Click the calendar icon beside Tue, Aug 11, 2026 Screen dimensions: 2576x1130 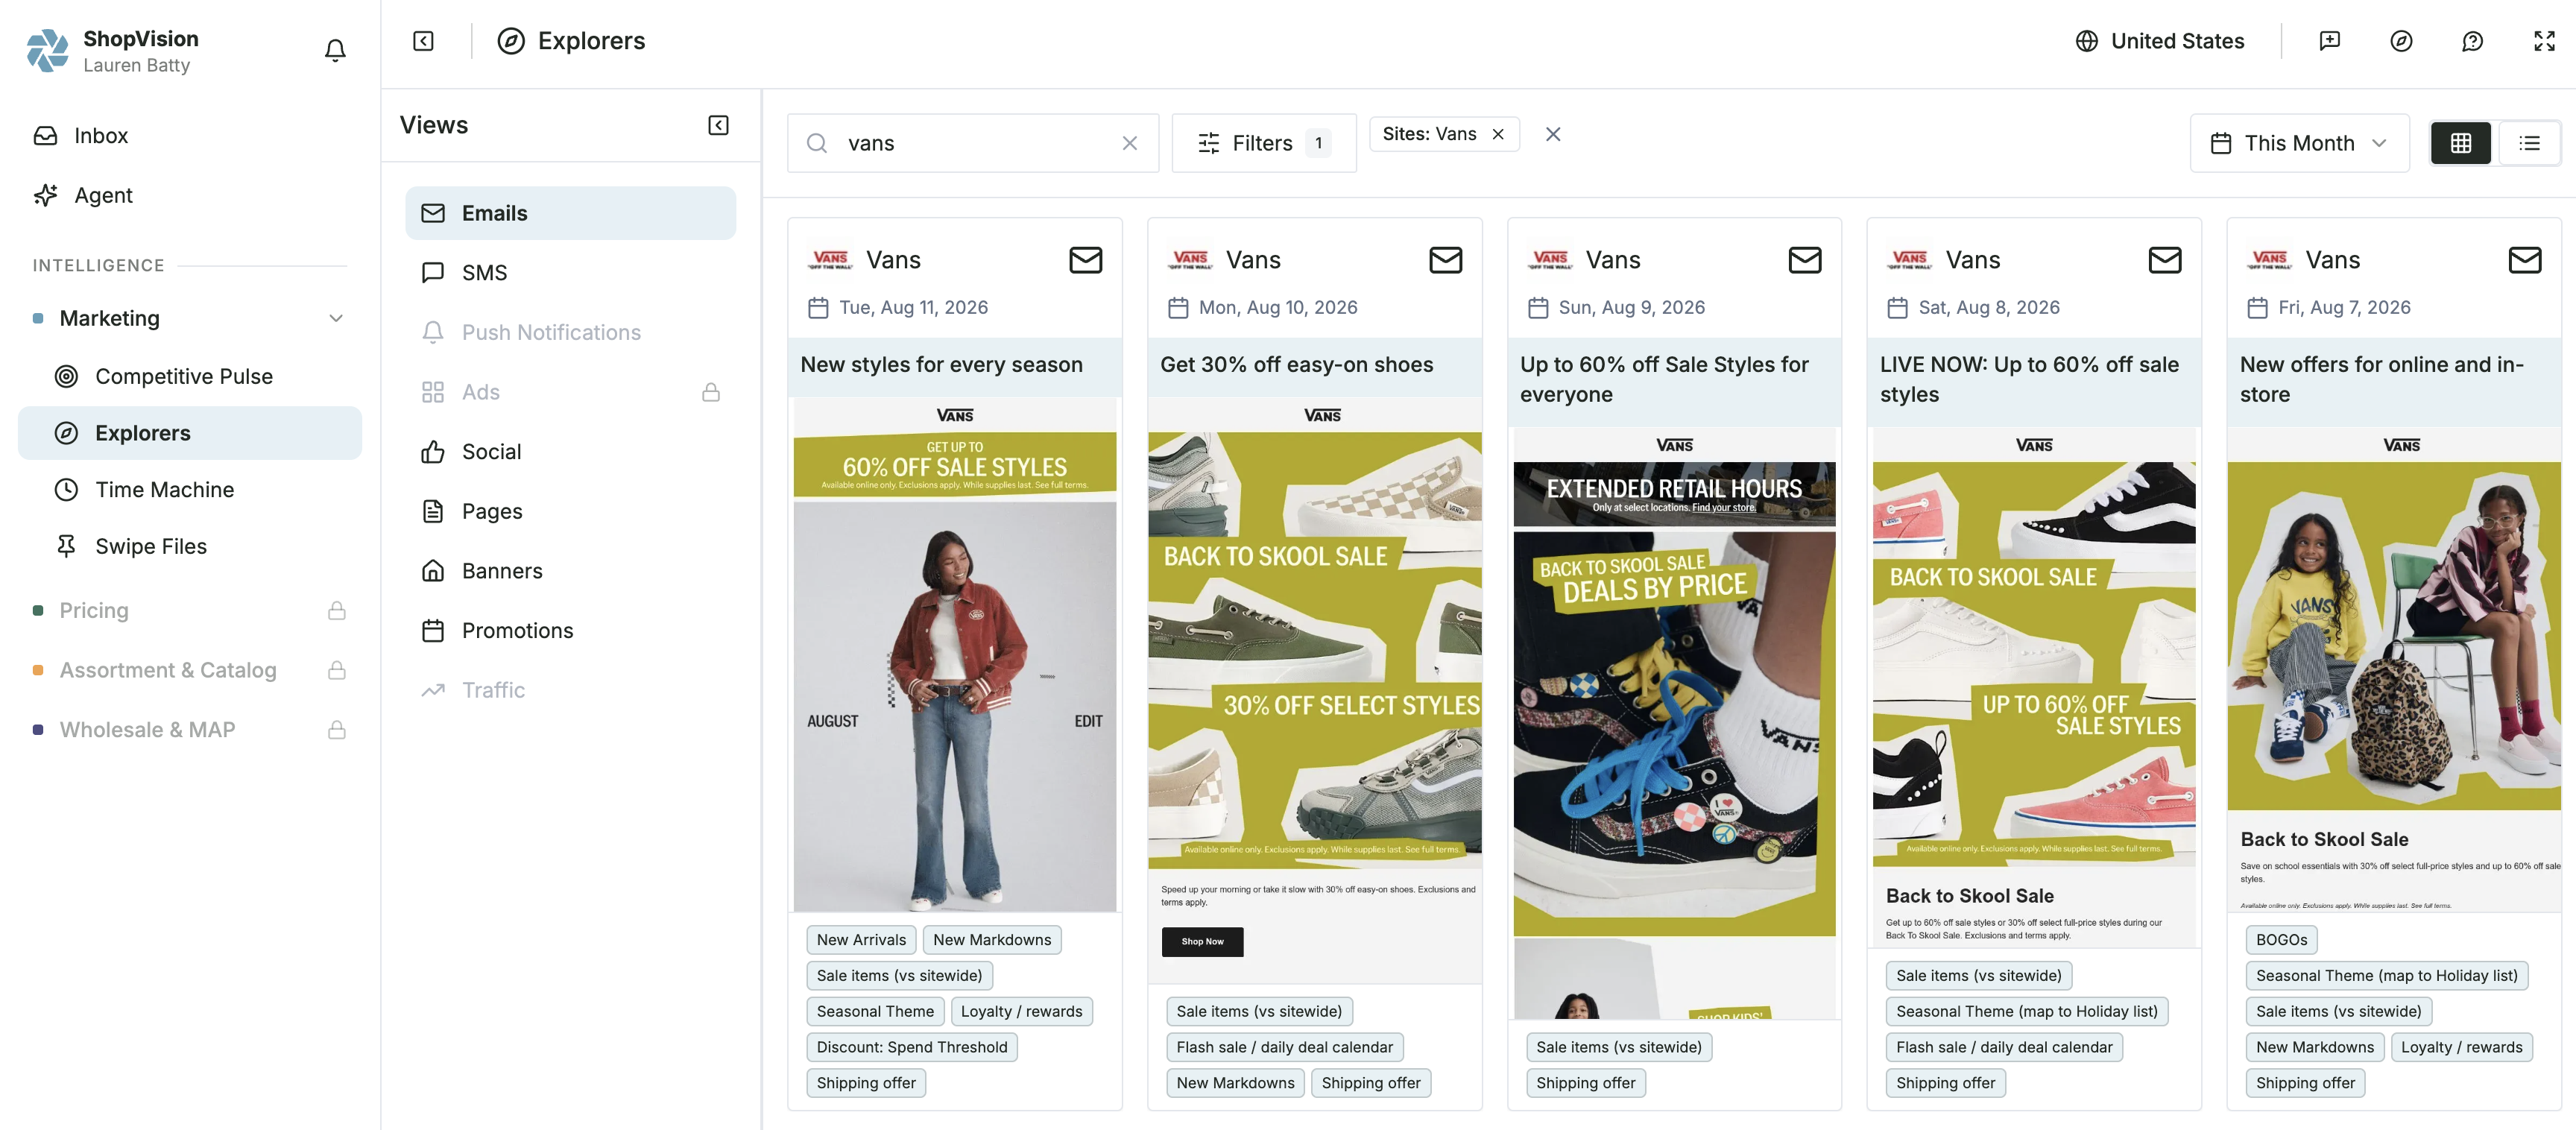click(818, 308)
